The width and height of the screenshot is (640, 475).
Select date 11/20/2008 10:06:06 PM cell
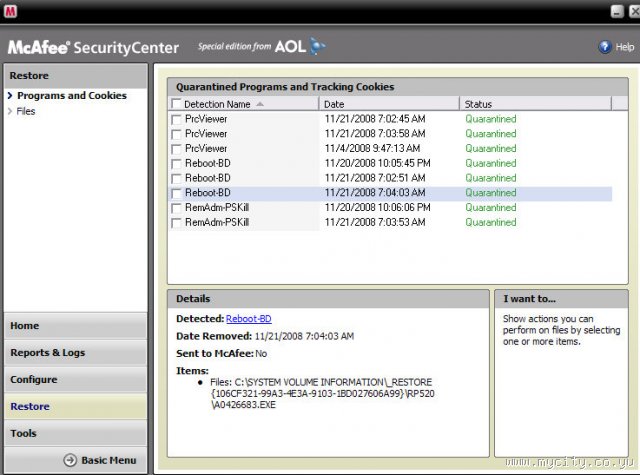pyautogui.click(x=378, y=207)
